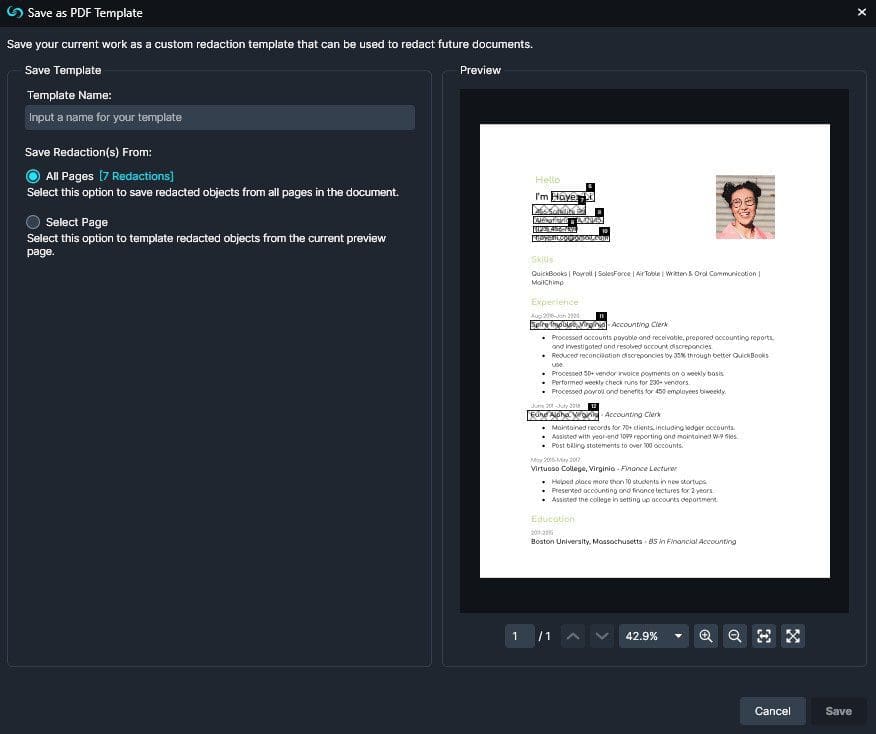Go to previous page with up chevron

572,636
